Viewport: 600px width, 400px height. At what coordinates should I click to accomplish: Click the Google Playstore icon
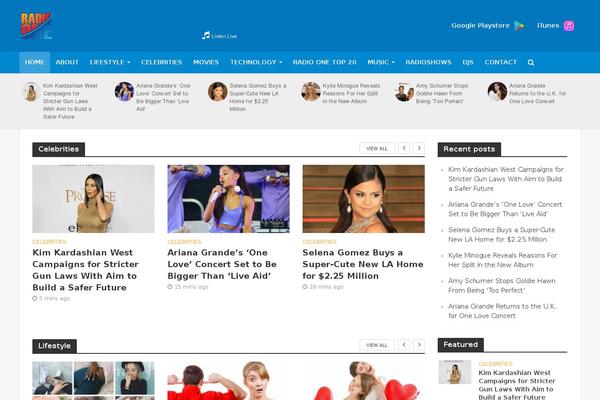[x=519, y=26]
